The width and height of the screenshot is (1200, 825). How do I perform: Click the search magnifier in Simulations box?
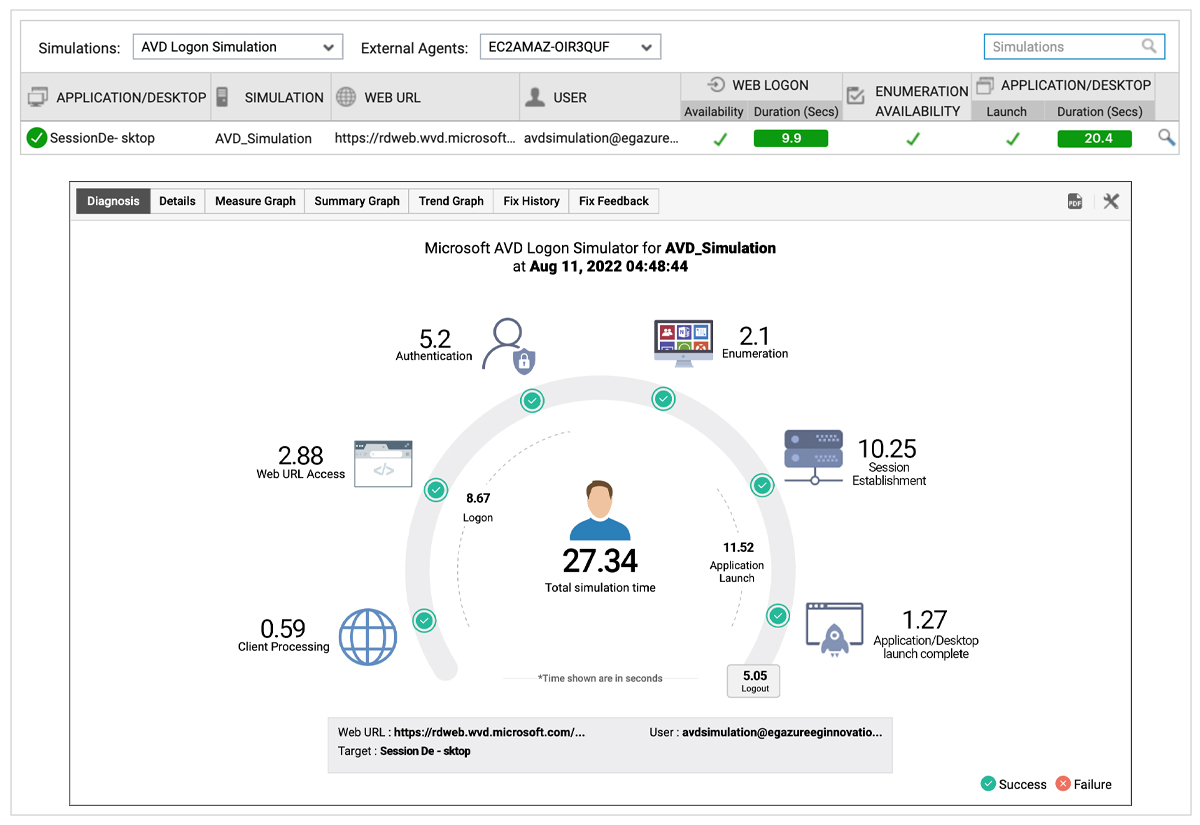point(1150,46)
